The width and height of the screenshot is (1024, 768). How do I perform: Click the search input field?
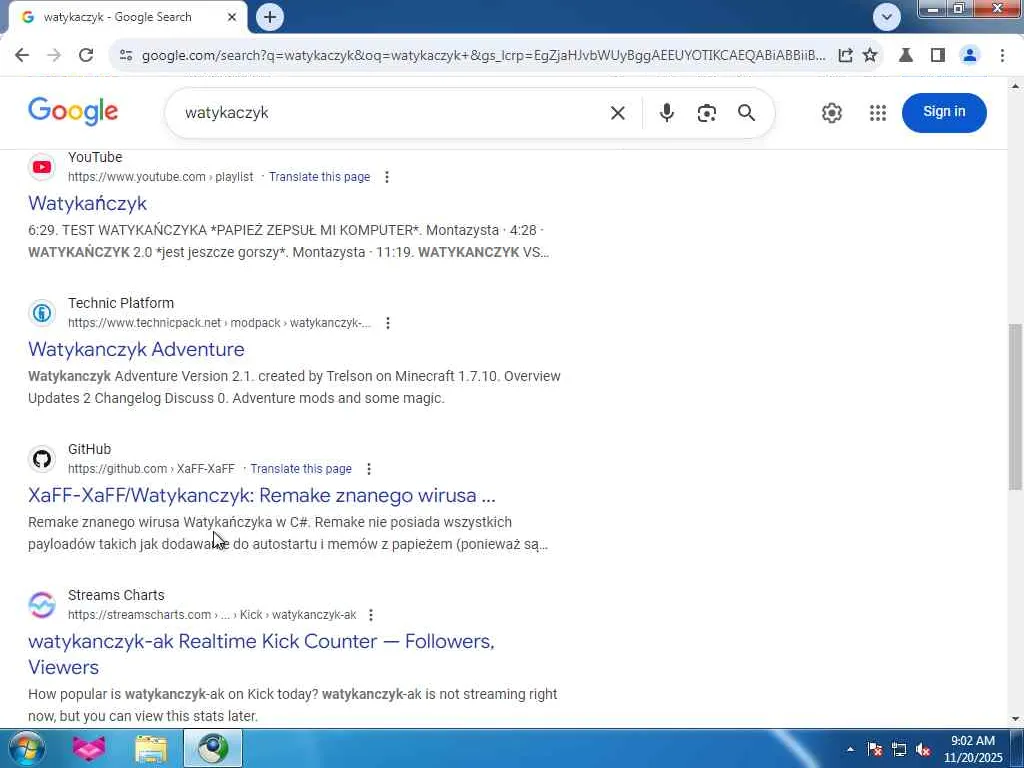392,113
